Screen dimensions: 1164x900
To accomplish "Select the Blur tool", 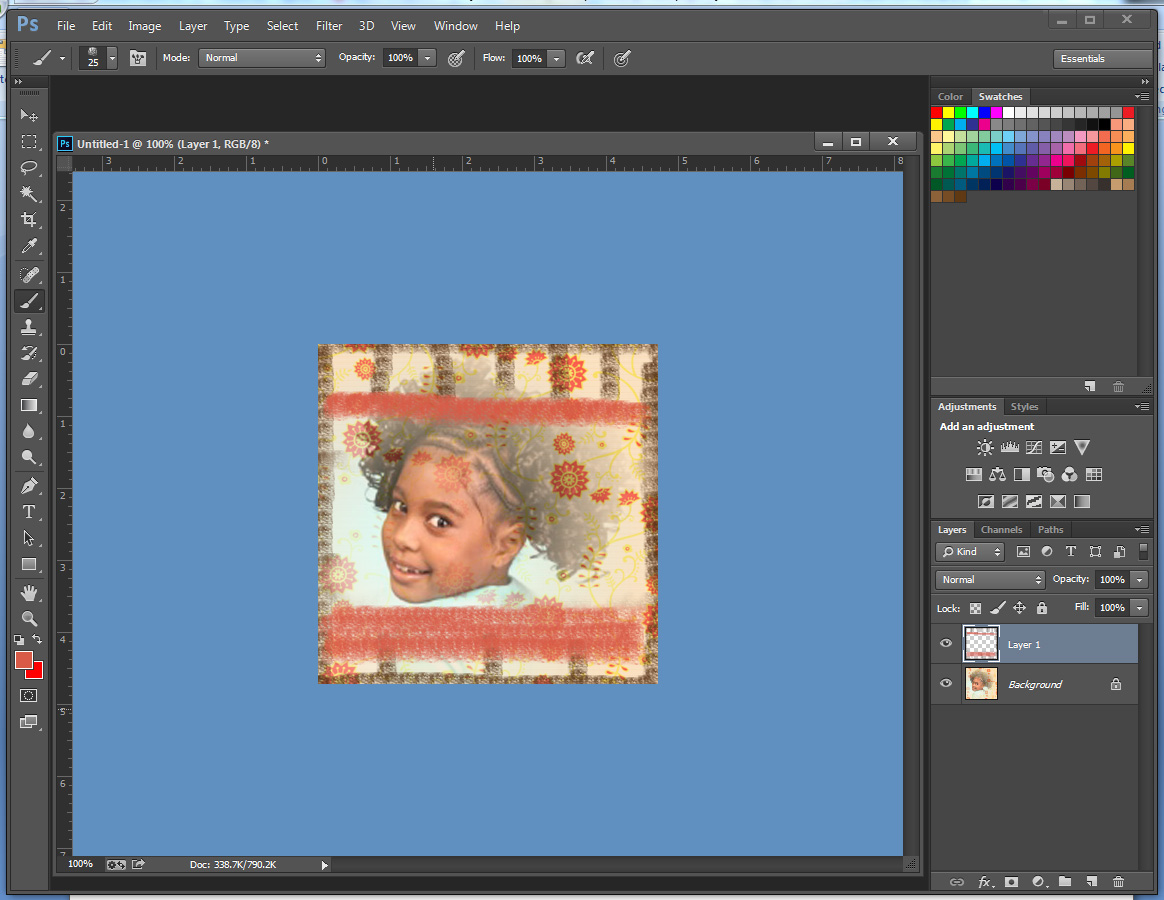I will (29, 431).
